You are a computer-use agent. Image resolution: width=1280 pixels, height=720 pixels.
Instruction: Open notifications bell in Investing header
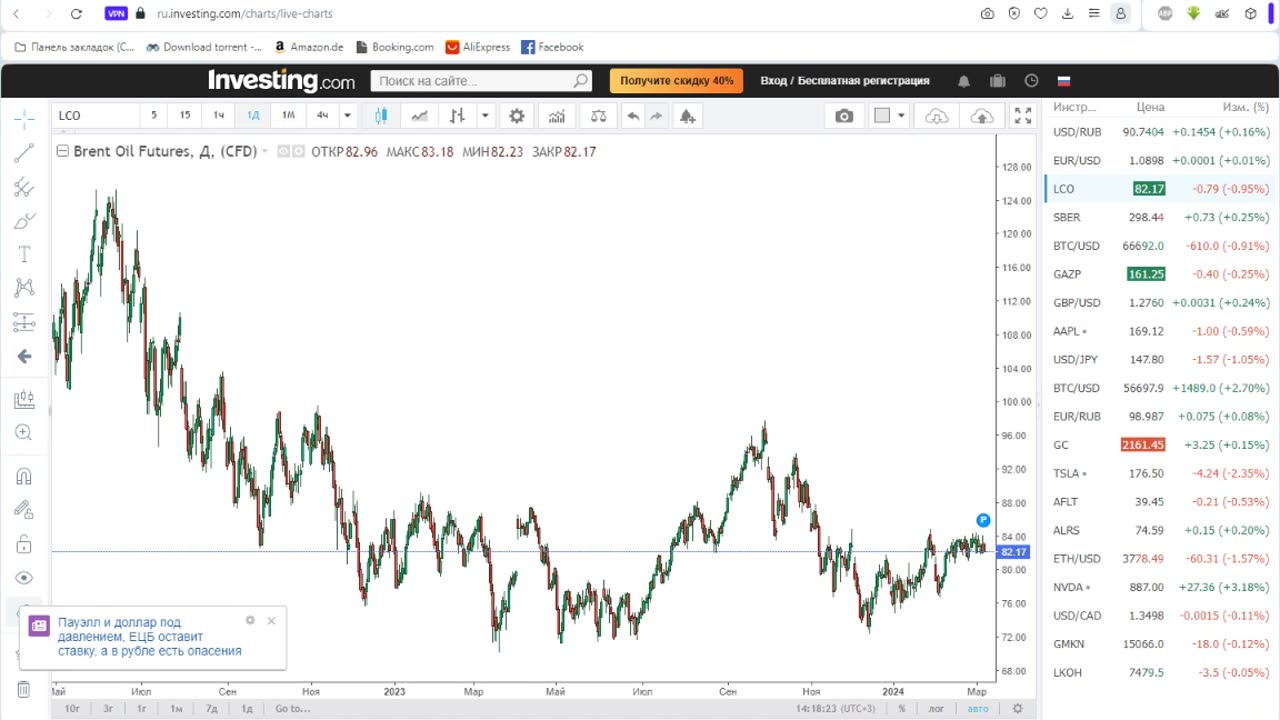tap(964, 81)
